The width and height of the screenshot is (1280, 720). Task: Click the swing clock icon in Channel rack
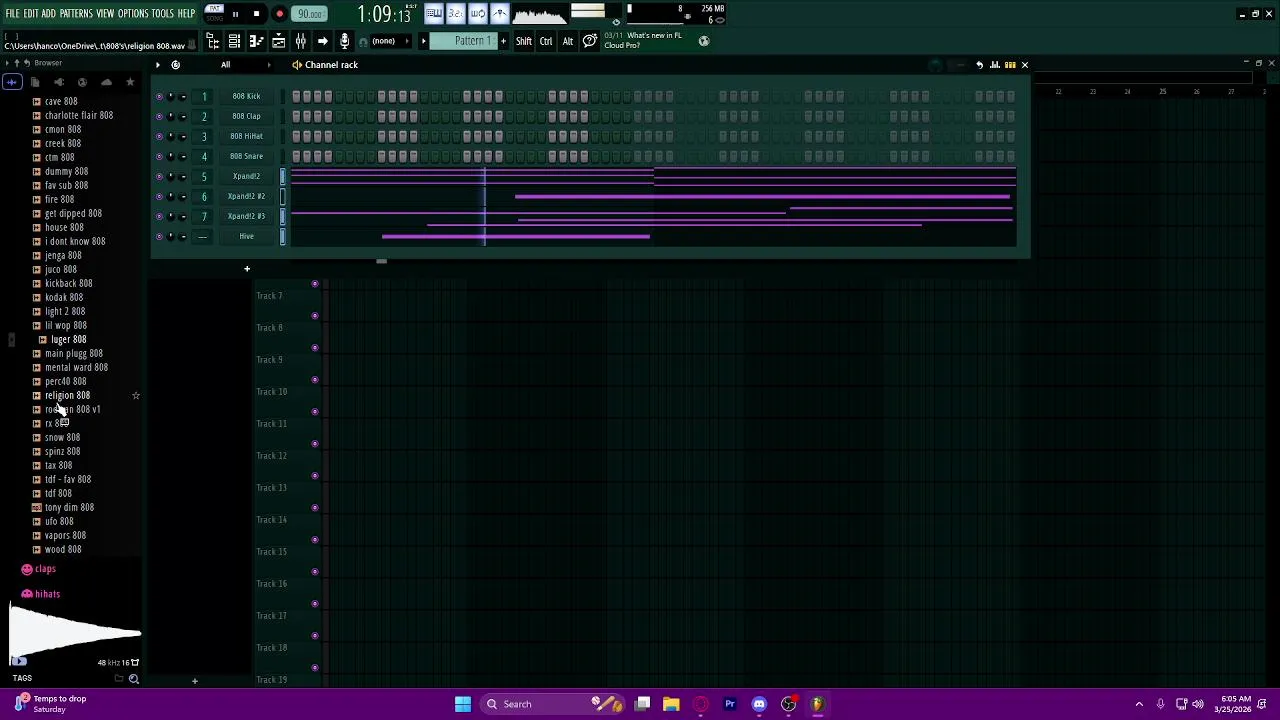[x=175, y=65]
